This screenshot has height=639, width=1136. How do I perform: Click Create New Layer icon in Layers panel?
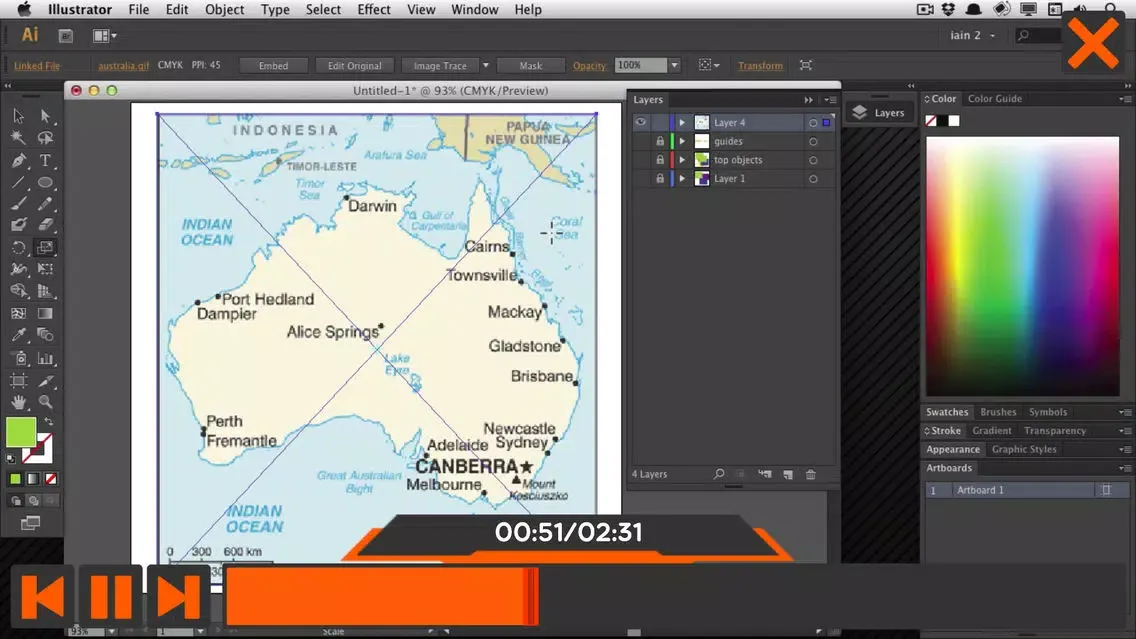pyautogui.click(x=788, y=475)
